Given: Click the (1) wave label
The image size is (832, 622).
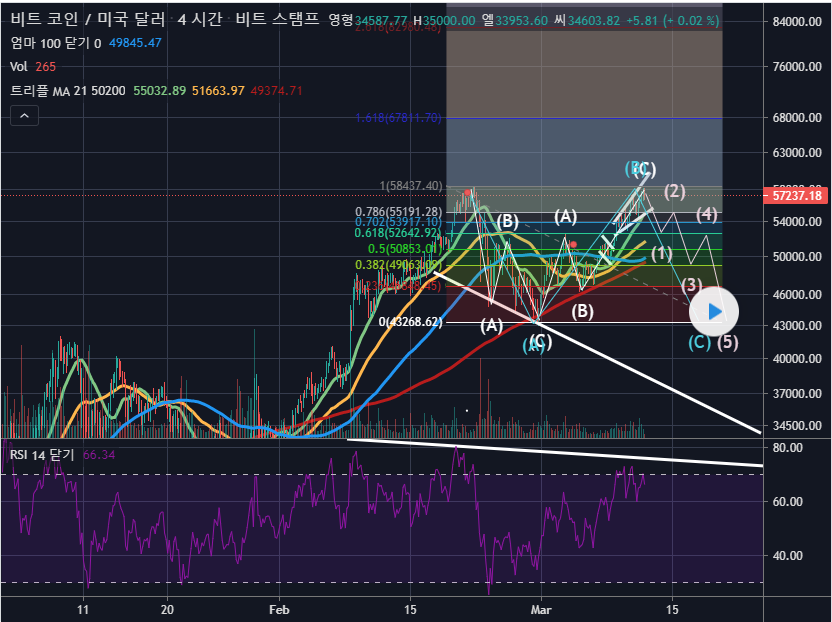Looking at the screenshot, I should point(661,253).
